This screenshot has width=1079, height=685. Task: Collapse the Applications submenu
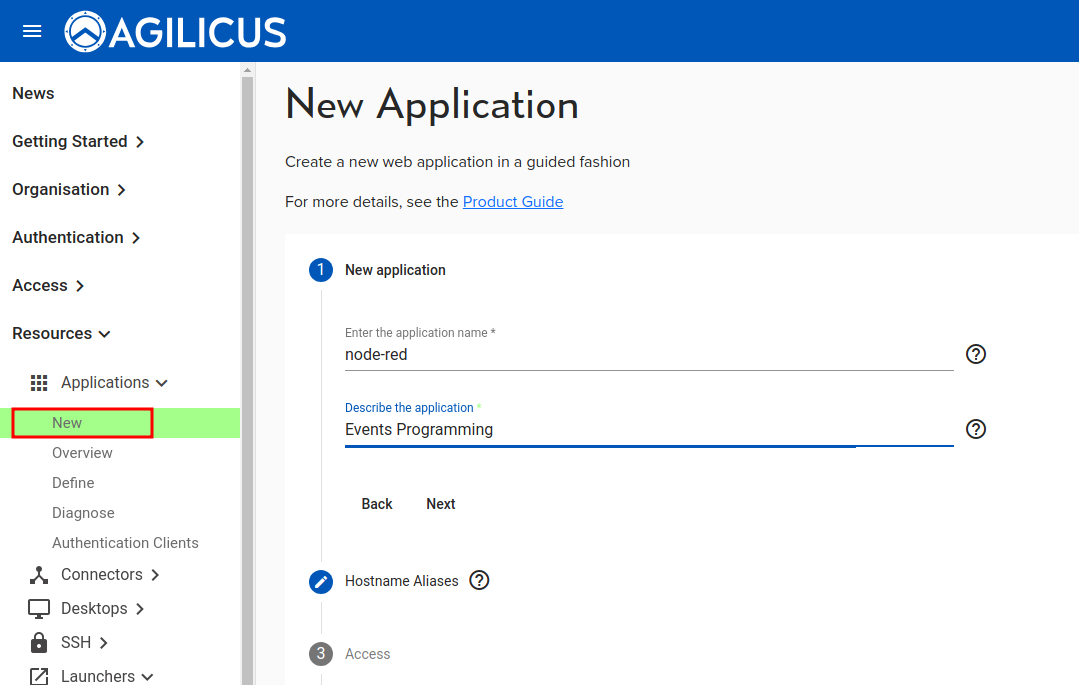pyautogui.click(x=114, y=383)
